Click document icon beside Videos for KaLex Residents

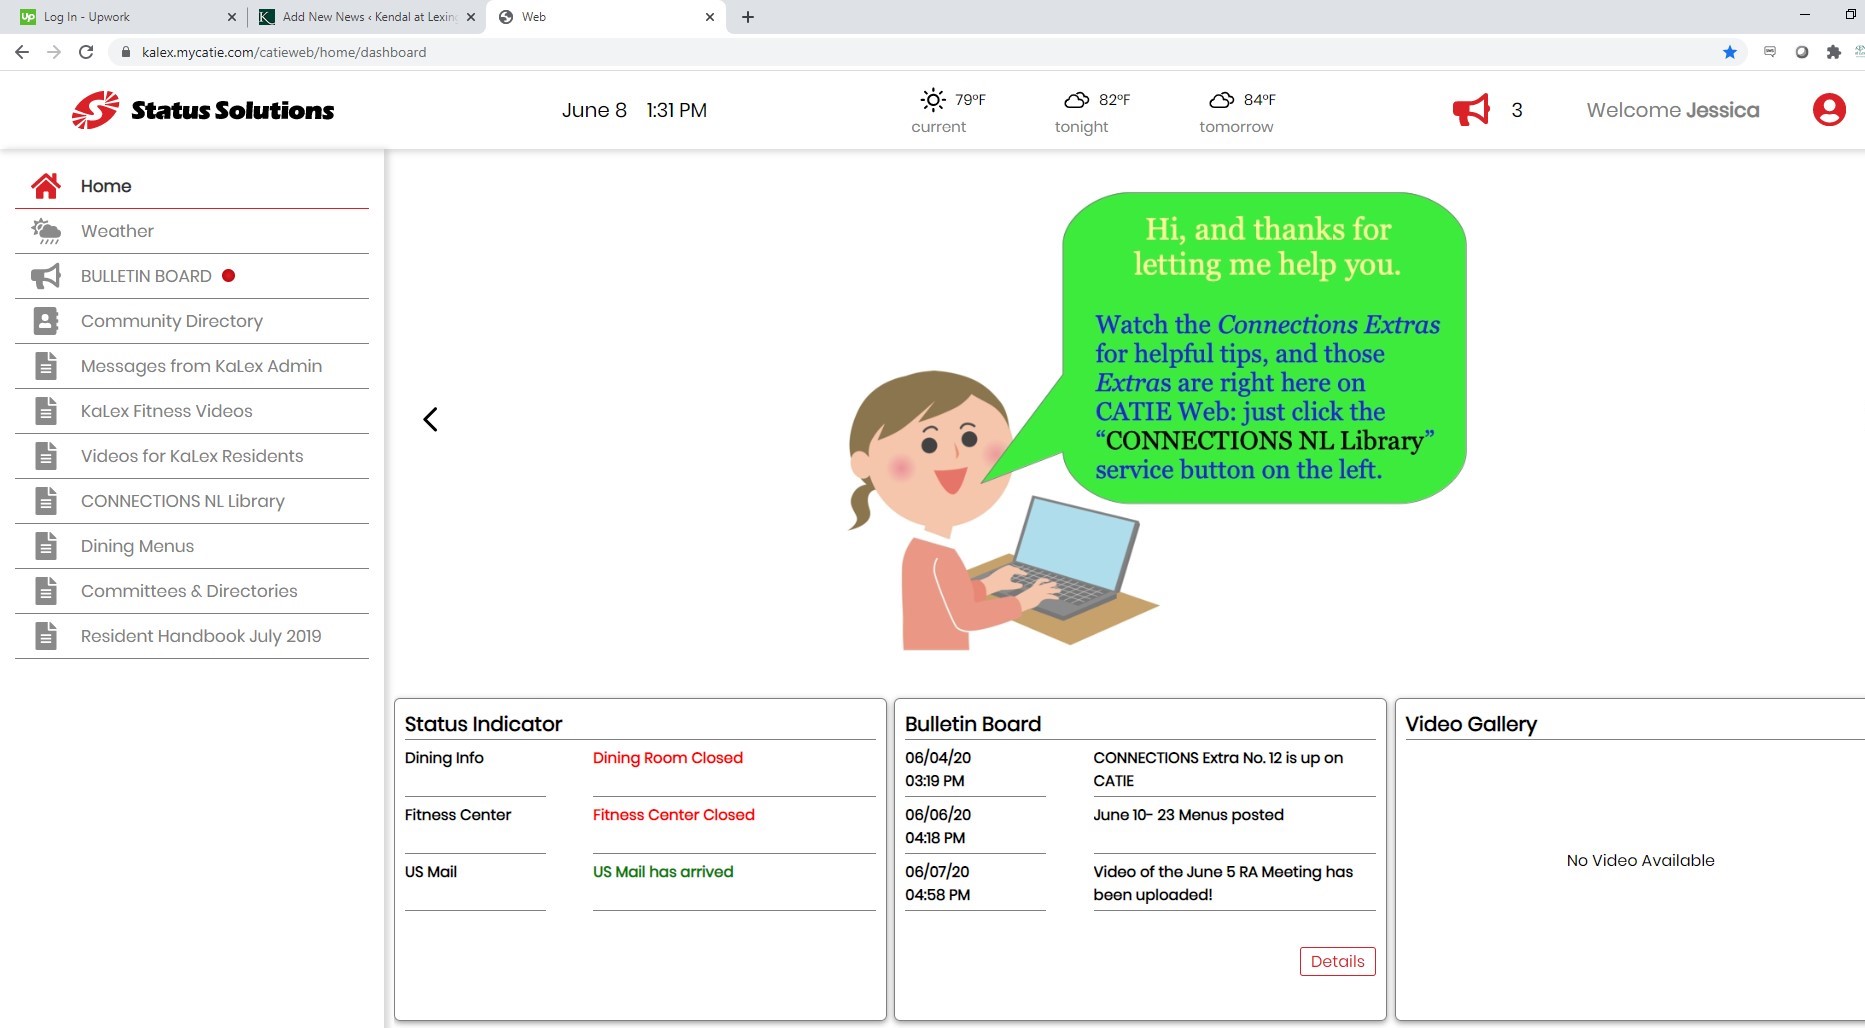coord(46,456)
